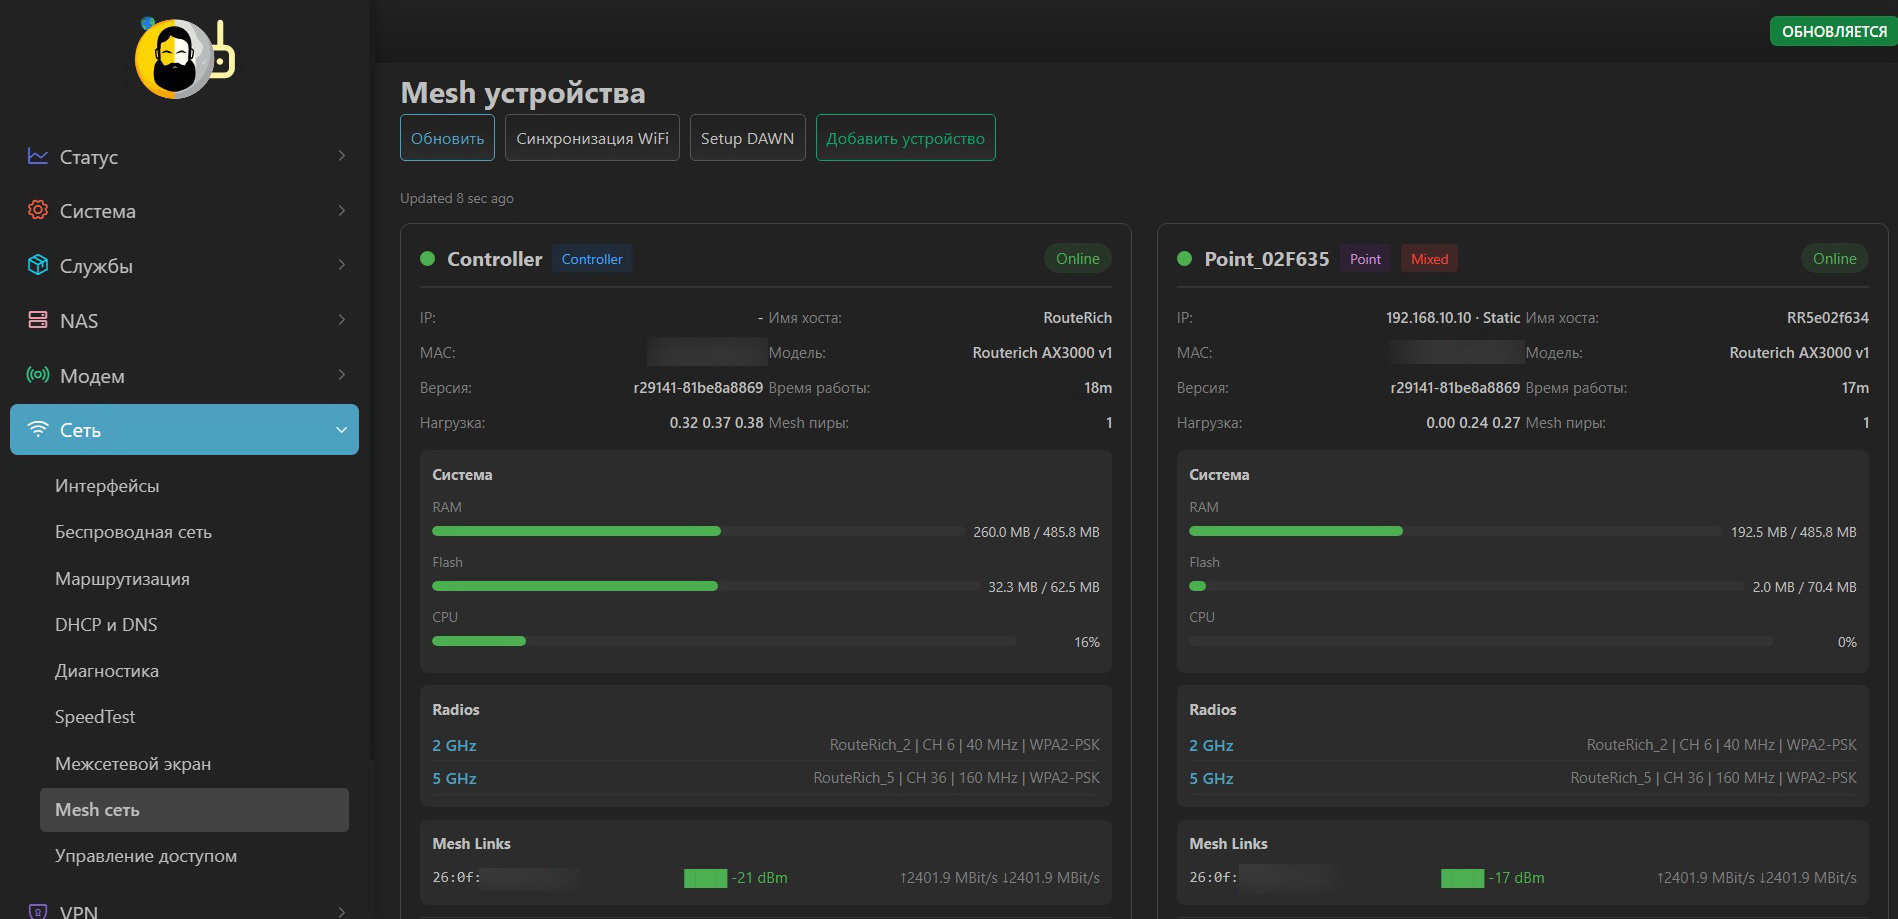Image resolution: width=1898 pixels, height=919 pixels.
Task: Click Point_02F635 Flash value 2.0 MB / 70.4 MB
Action: pyautogui.click(x=1804, y=587)
